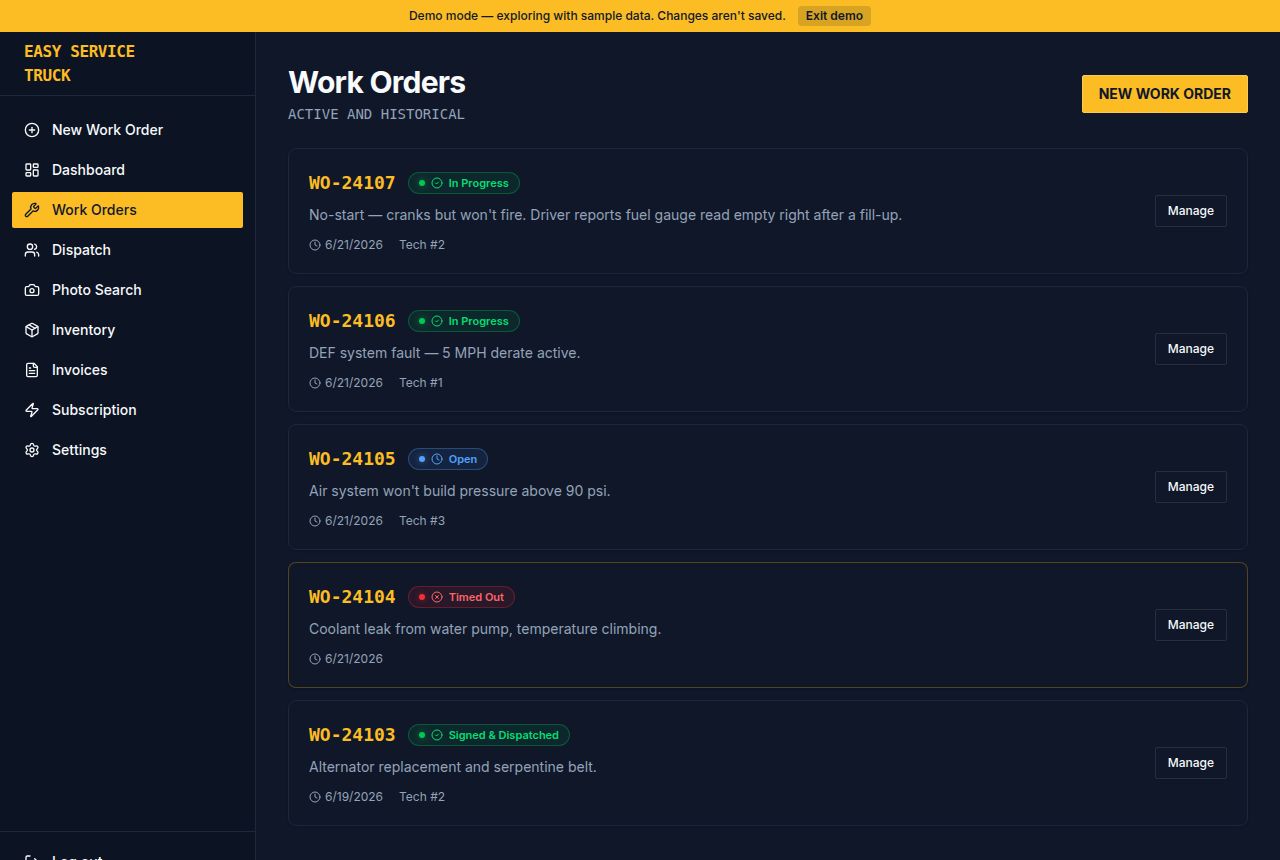Click Exit demo in the banner

[834, 16]
